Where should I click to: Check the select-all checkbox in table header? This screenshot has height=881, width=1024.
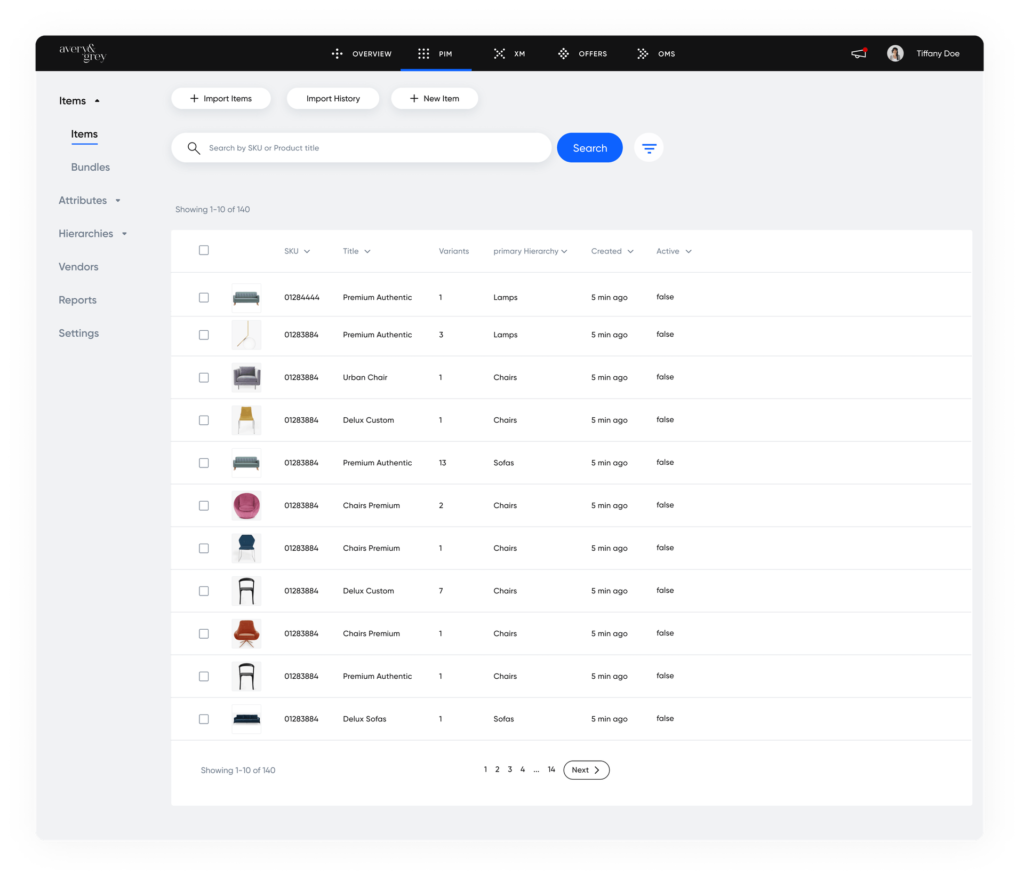click(204, 250)
